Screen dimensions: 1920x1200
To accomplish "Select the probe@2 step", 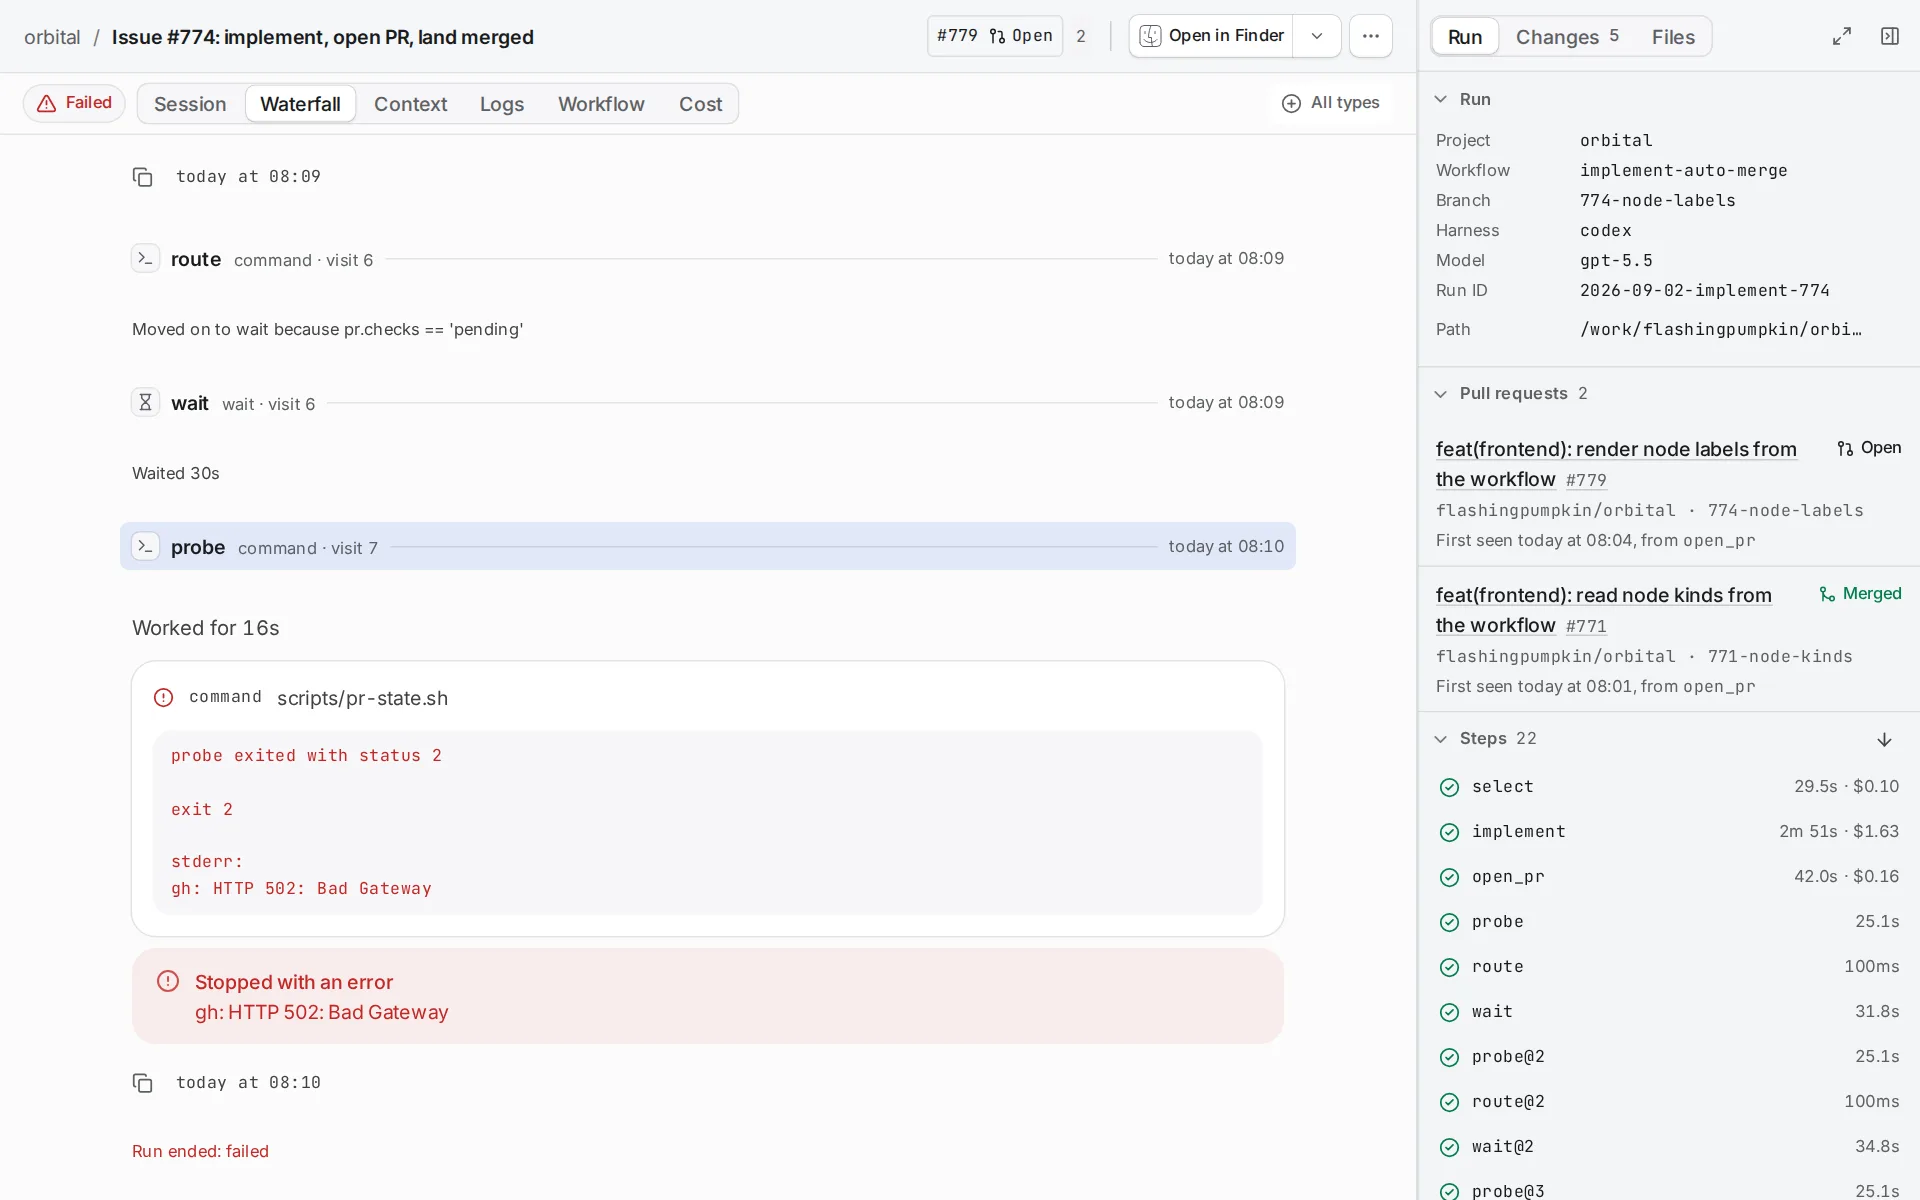I will (1669, 1057).
